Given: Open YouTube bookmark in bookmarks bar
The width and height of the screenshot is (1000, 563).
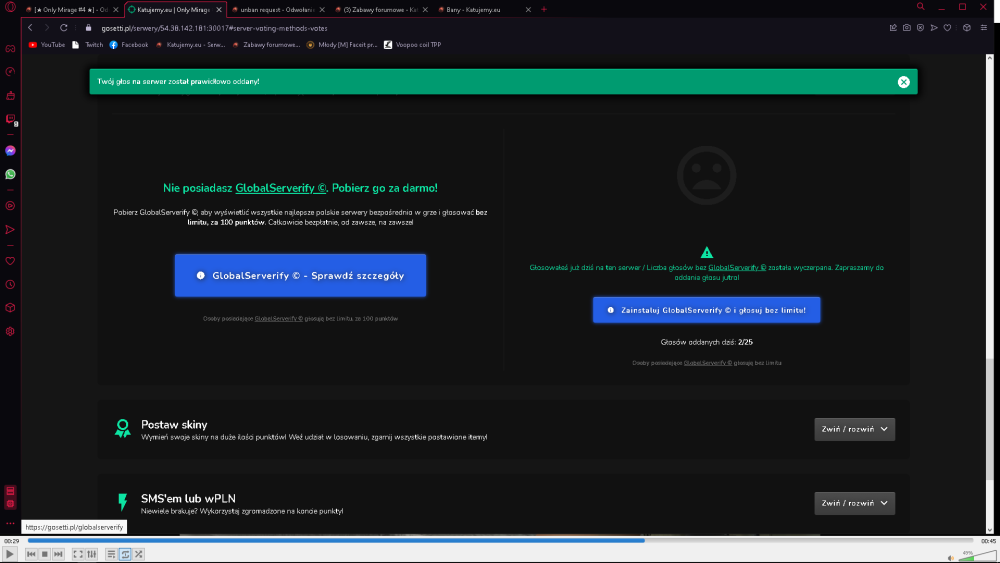Looking at the screenshot, I should coord(47,45).
